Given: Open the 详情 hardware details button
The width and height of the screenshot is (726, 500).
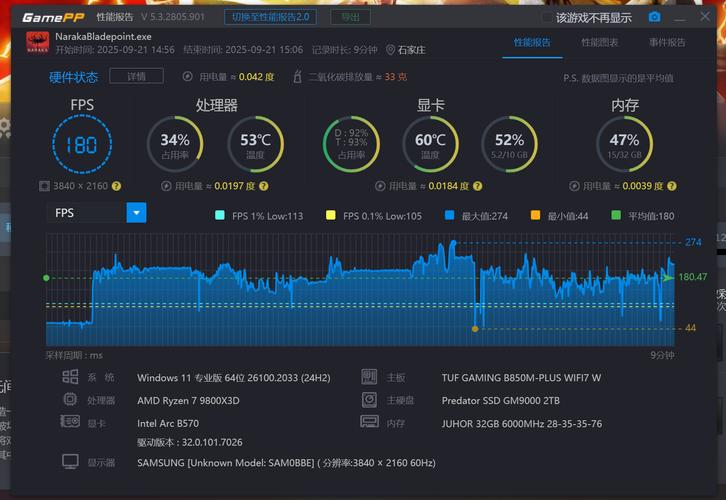Looking at the screenshot, I should point(137,76).
